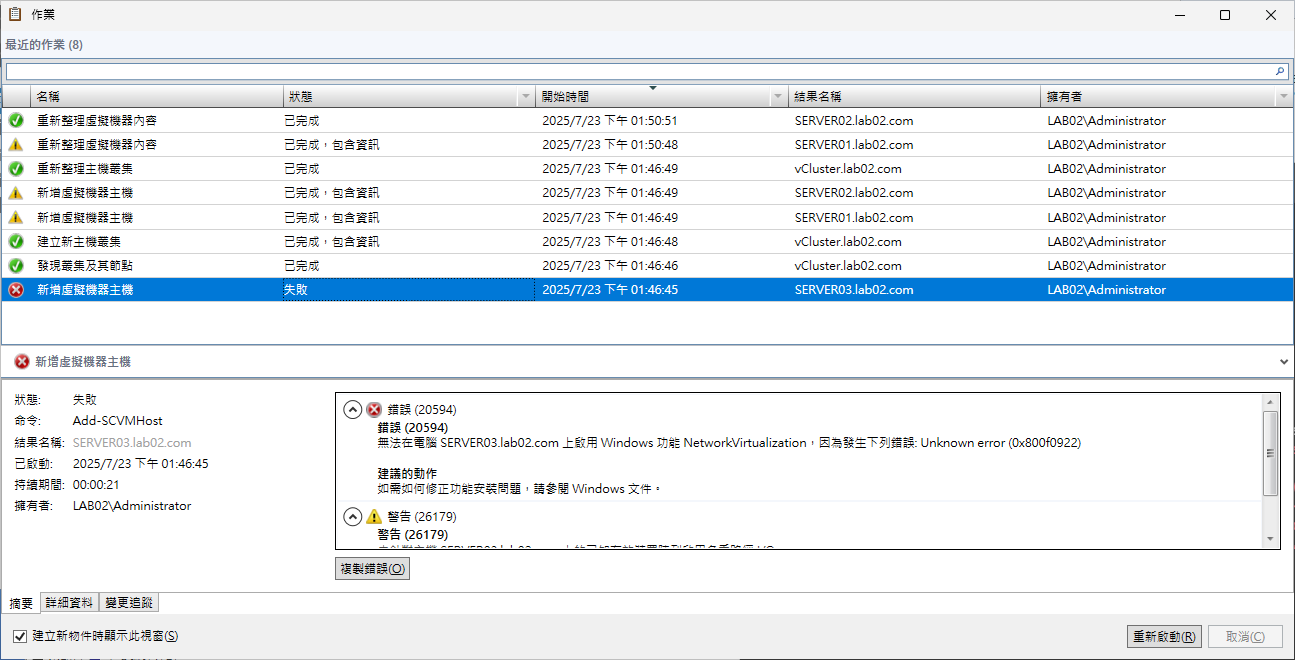Open the 狀態 column filter dropdown
The width and height of the screenshot is (1295, 660).
click(526, 97)
